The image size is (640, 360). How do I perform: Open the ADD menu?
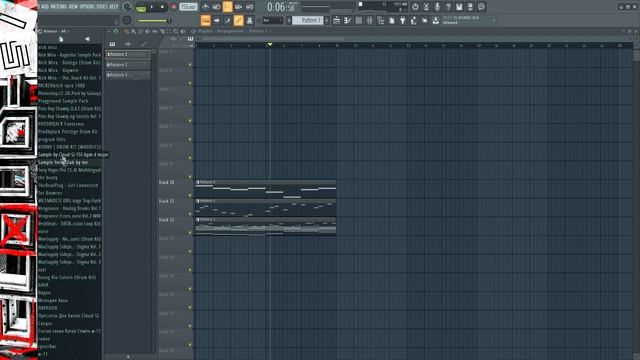[45, 7]
